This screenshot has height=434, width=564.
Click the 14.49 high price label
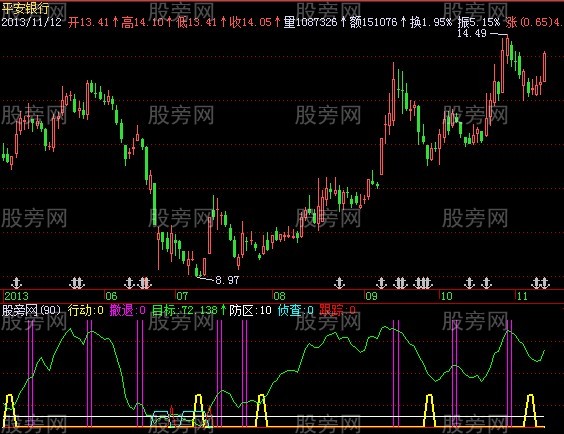point(472,33)
